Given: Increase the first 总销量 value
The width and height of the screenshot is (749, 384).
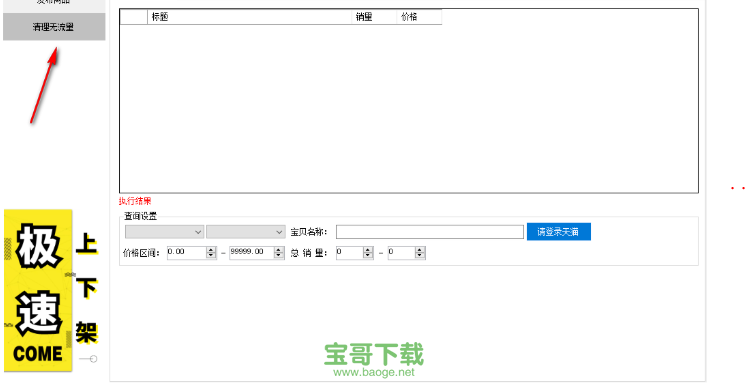Looking at the screenshot, I should click(x=368, y=250).
